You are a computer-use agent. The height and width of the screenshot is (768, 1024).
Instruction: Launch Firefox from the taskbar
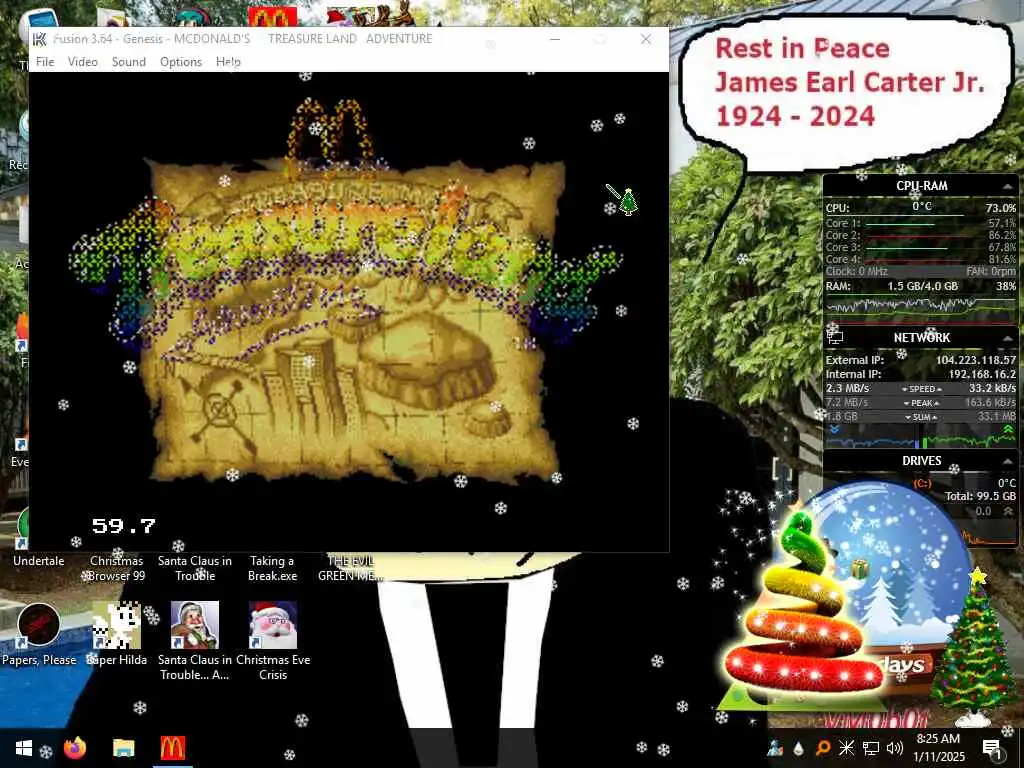(x=75, y=748)
